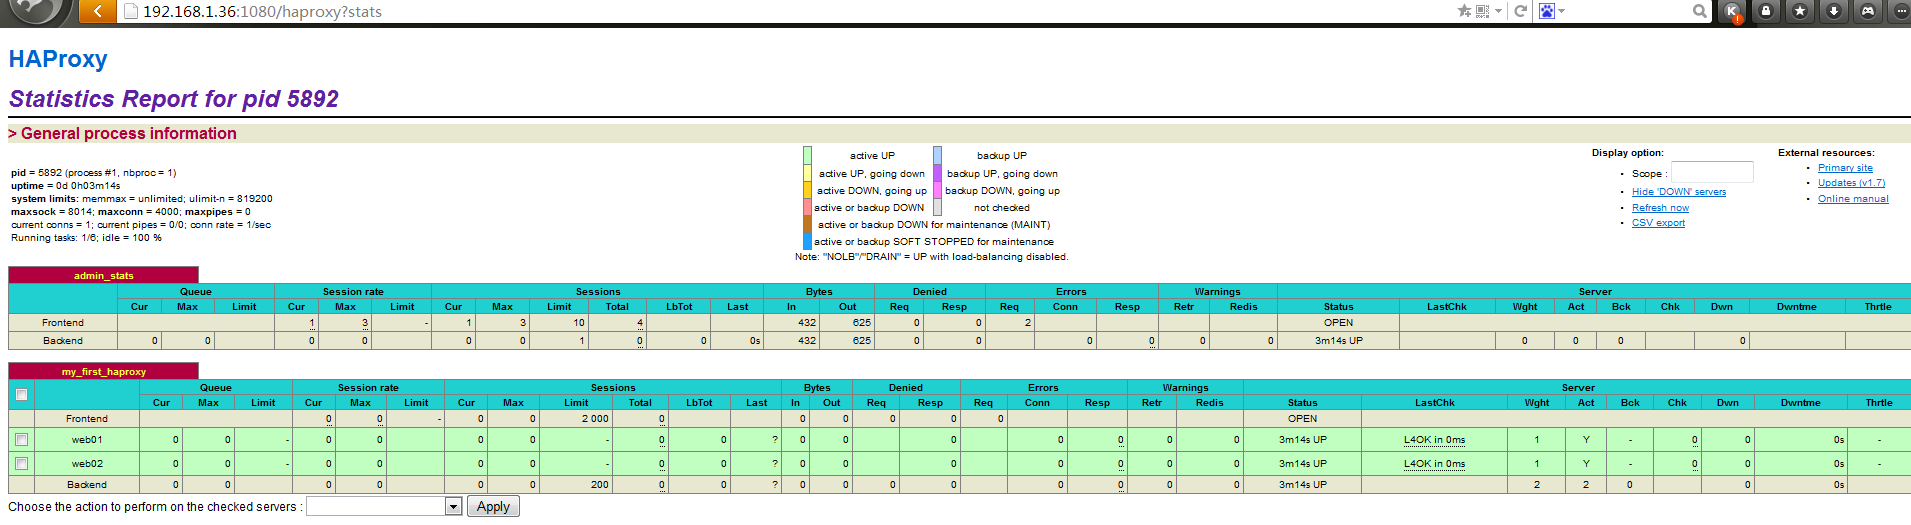Click the pid = 5892 process line
Image resolution: width=1911 pixels, height=525 pixels.
(94, 172)
